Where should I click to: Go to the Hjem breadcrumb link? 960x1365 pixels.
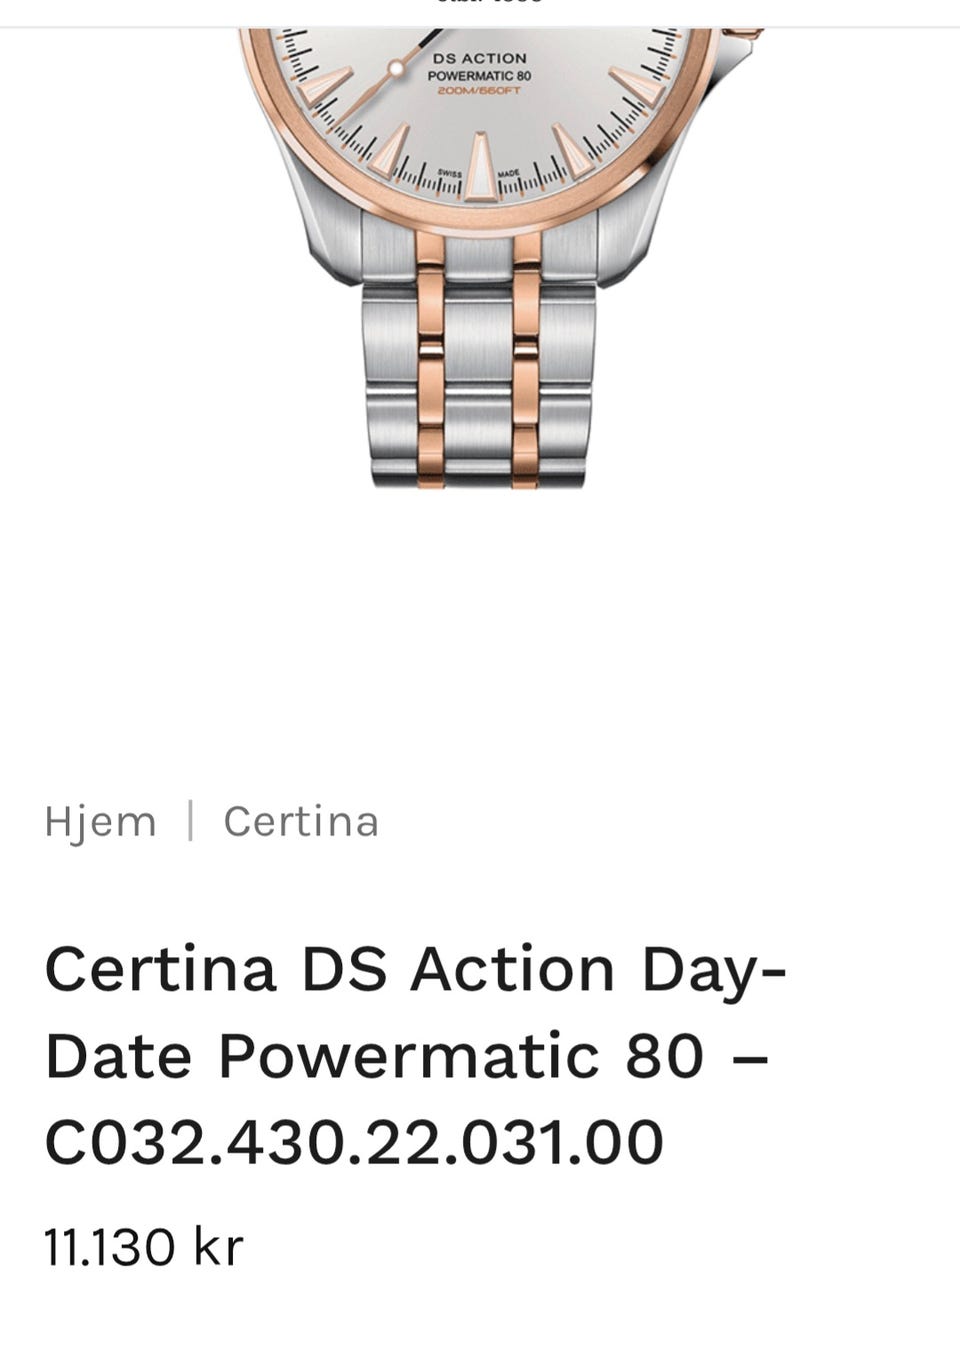(x=100, y=822)
